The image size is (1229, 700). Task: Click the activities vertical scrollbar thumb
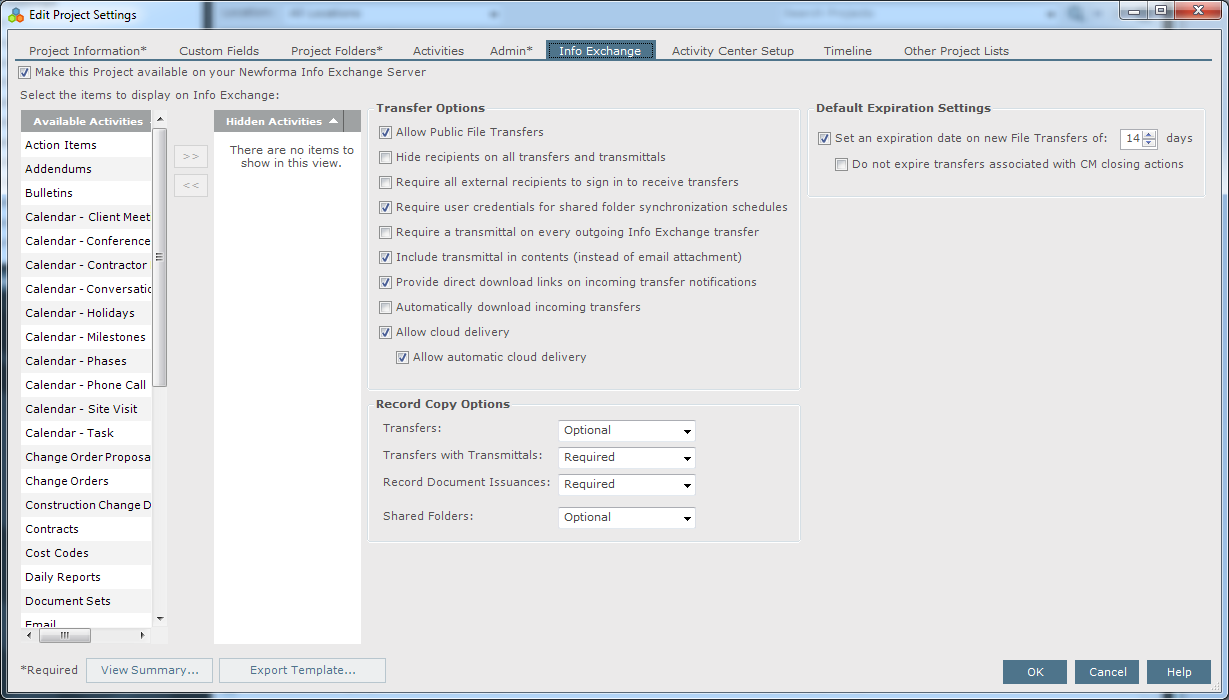point(160,258)
